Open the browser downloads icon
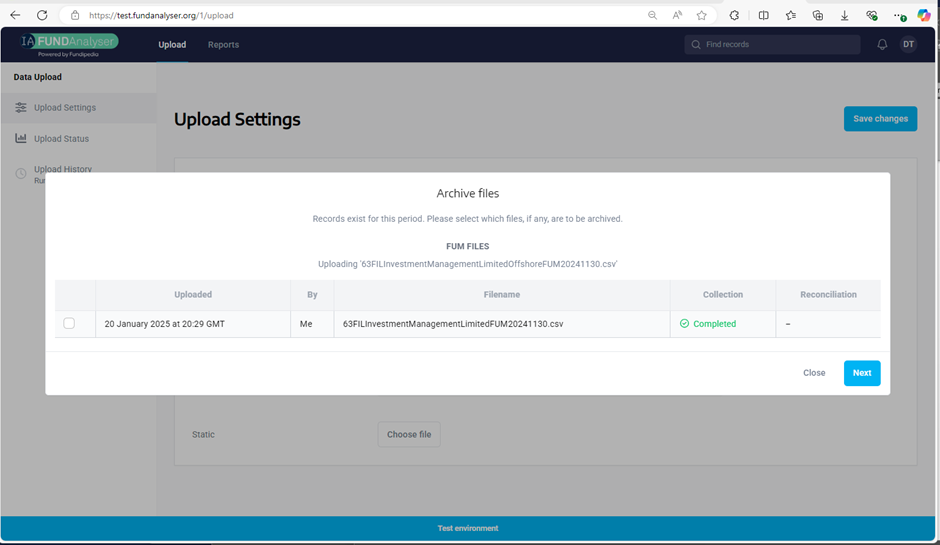 click(845, 16)
